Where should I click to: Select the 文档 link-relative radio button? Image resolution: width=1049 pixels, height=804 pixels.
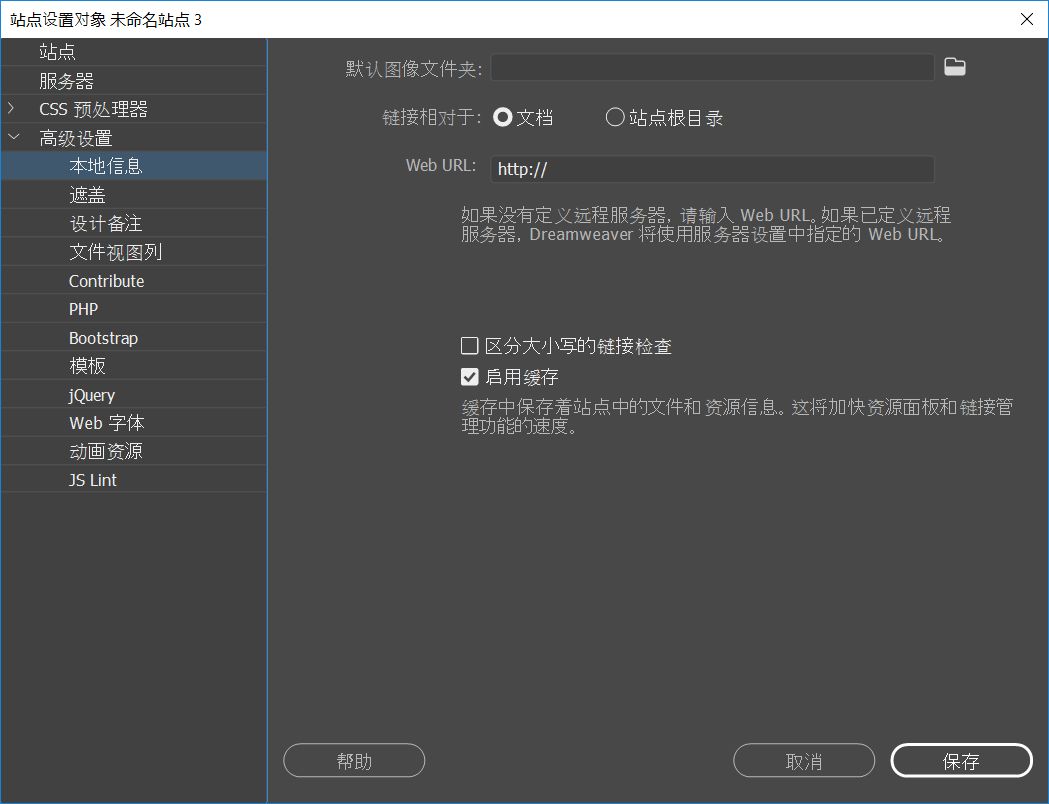click(502, 118)
